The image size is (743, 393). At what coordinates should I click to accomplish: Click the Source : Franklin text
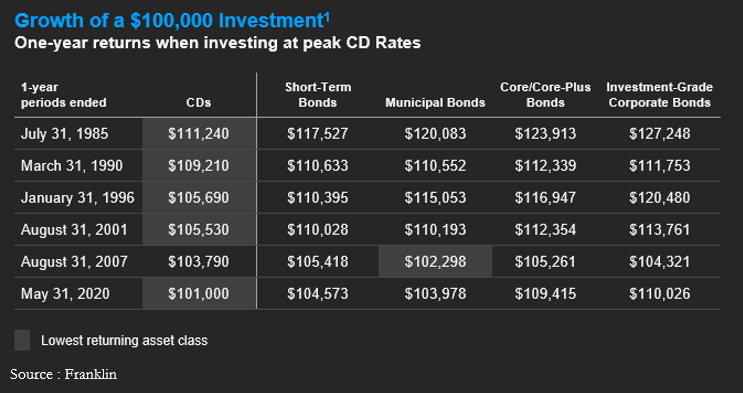(63, 374)
